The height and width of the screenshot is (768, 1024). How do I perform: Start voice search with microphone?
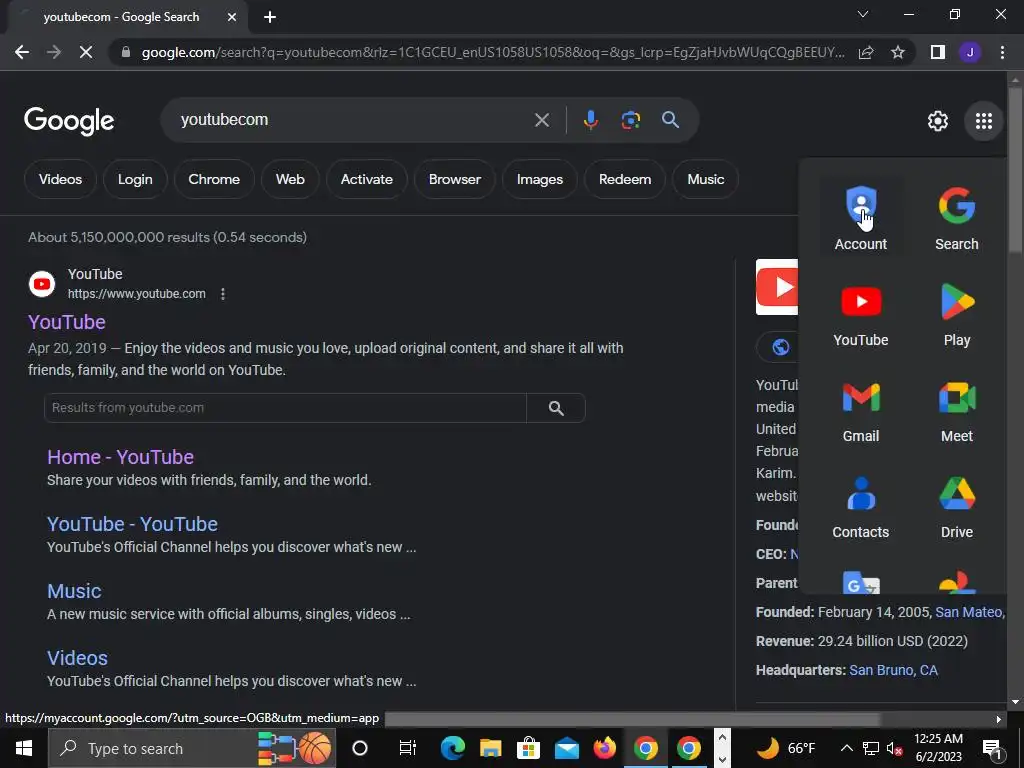(x=590, y=120)
